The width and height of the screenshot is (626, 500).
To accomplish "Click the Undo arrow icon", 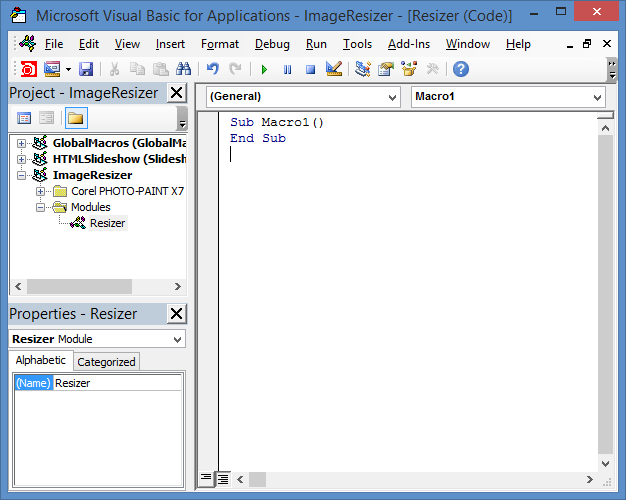I will point(213,69).
